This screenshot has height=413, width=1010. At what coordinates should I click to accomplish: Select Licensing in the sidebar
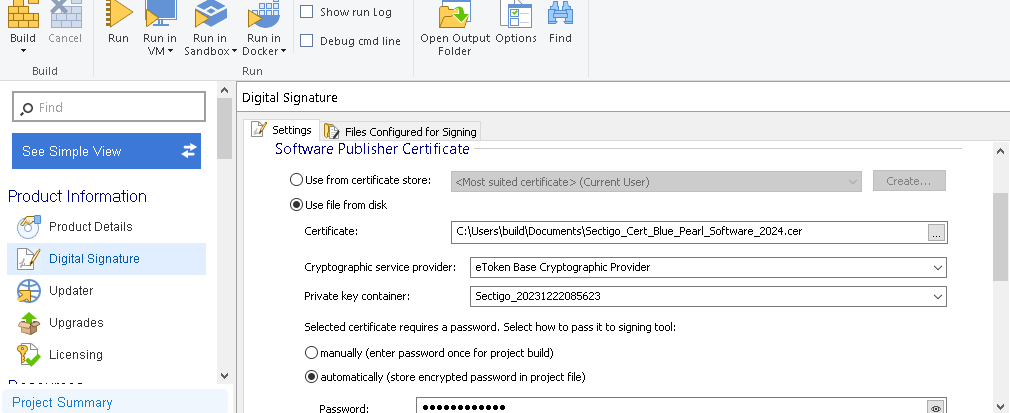pyautogui.click(x=75, y=354)
